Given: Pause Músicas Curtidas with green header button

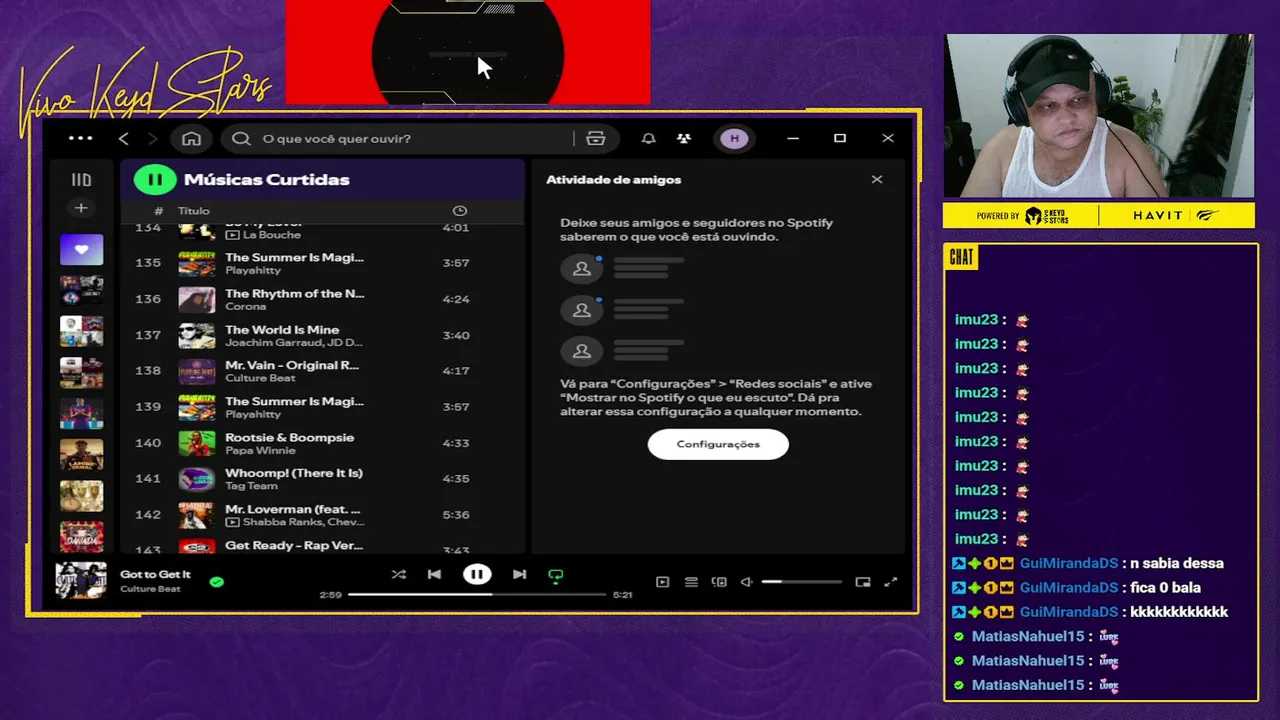Looking at the screenshot, I should pyautogui.click(x=155, y=180).
